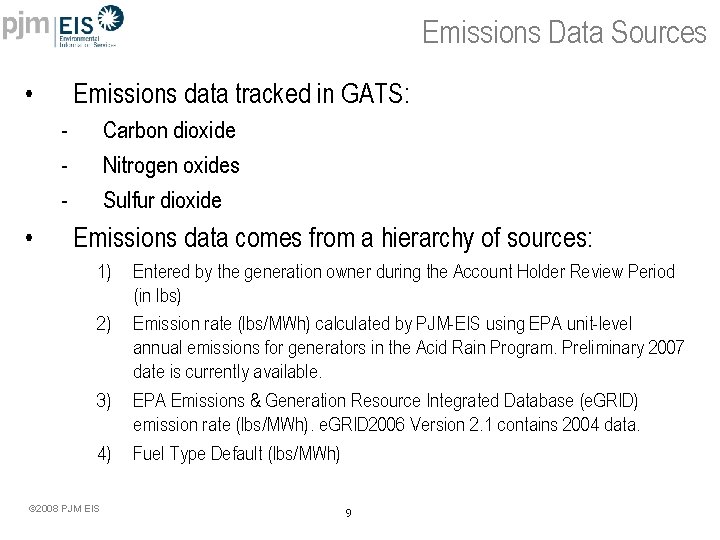The height and width of the screenshot is (540, 720).
Task: Click the slide page number 9
Action: (347, 513)
